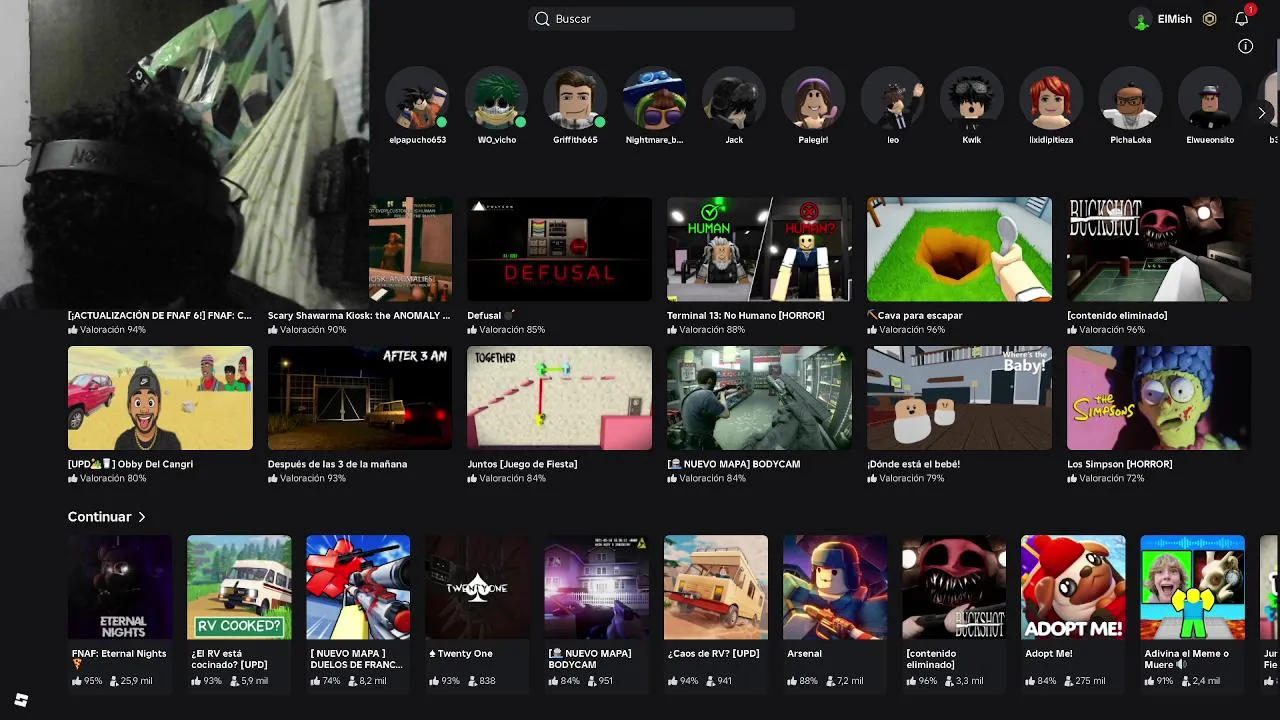Open Twenty One game thumbnail
This screenshot has height=720, width=1280.
click(x=477, y=587)
